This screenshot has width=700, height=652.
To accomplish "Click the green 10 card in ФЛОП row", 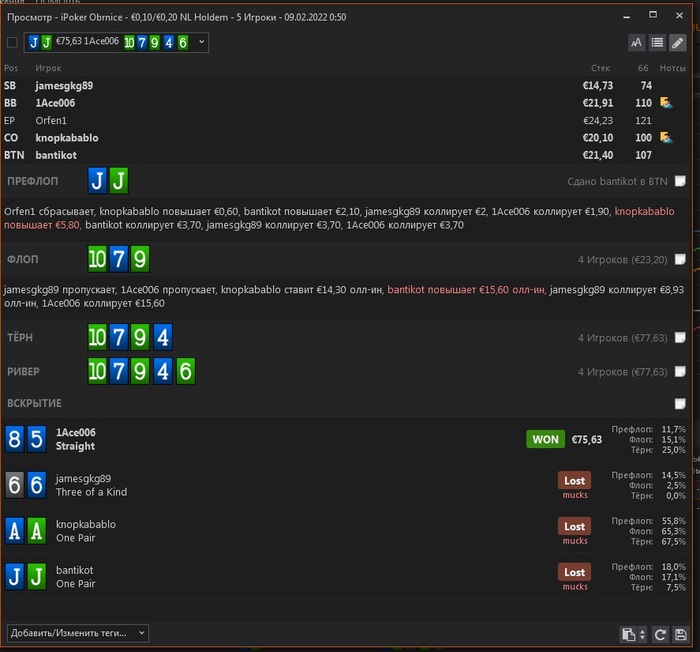I will [97, 259].
